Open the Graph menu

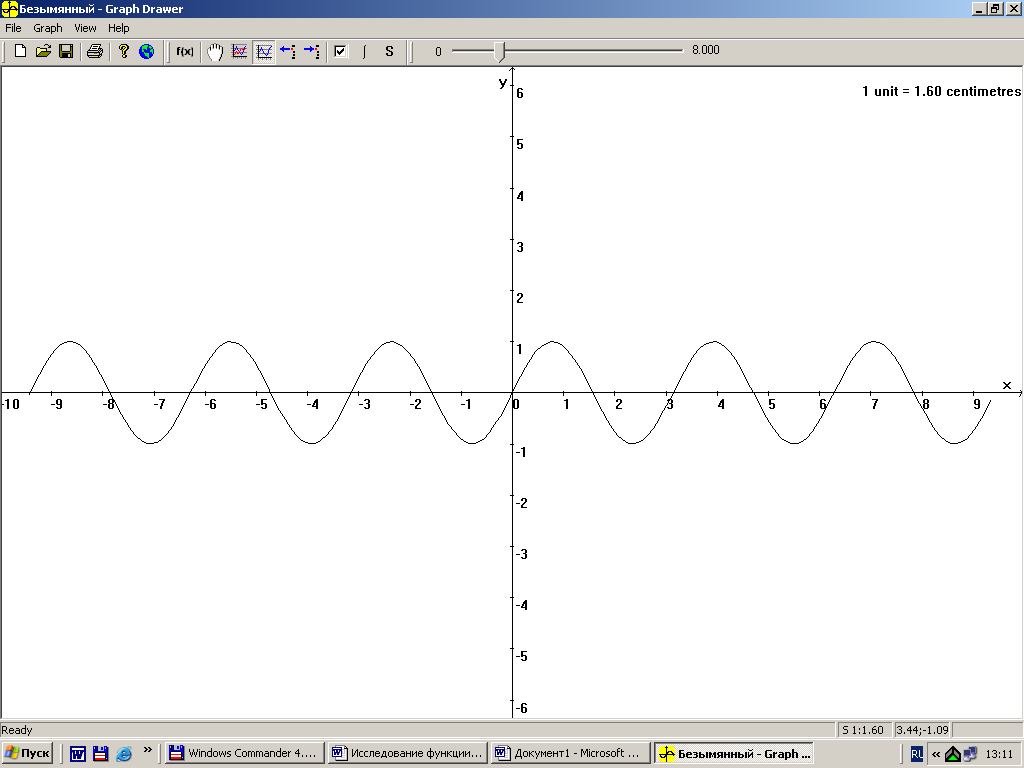48,28
